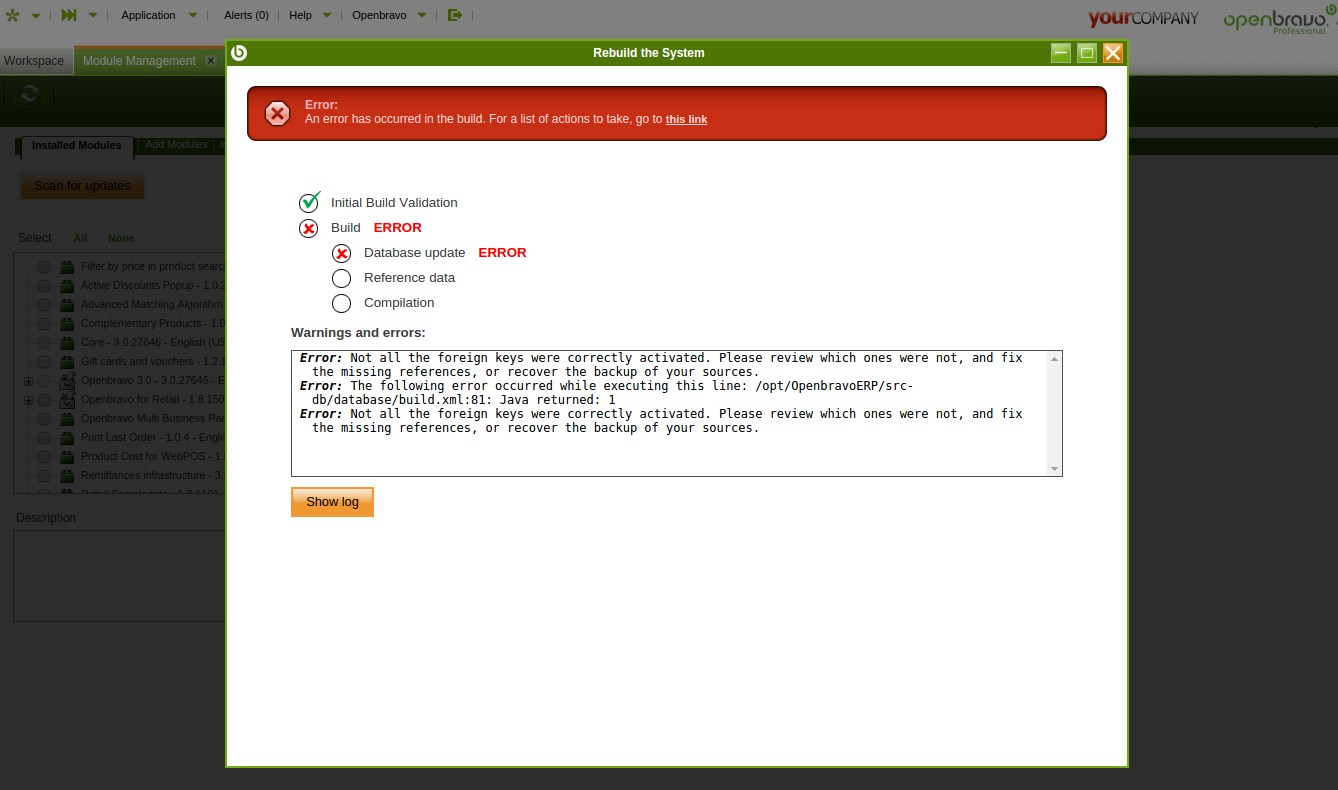1338x790 pixels.
Task: Click module icon for Print Last Order
Action: pos(67,438)
